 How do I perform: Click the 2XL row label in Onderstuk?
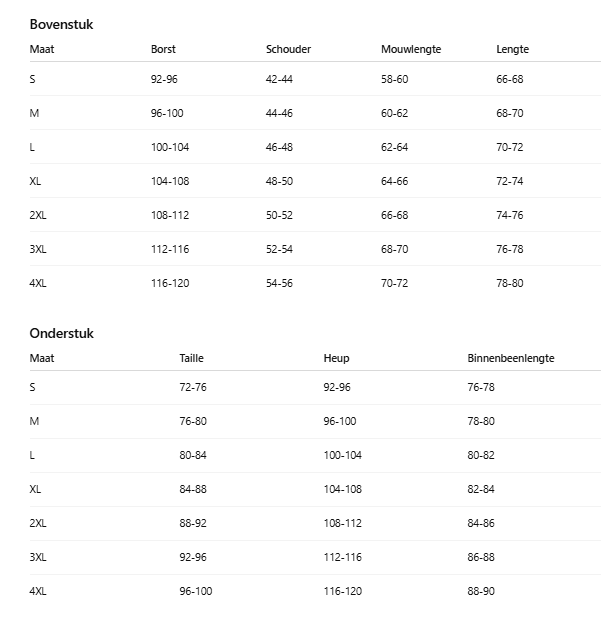[x=39, y=523]
